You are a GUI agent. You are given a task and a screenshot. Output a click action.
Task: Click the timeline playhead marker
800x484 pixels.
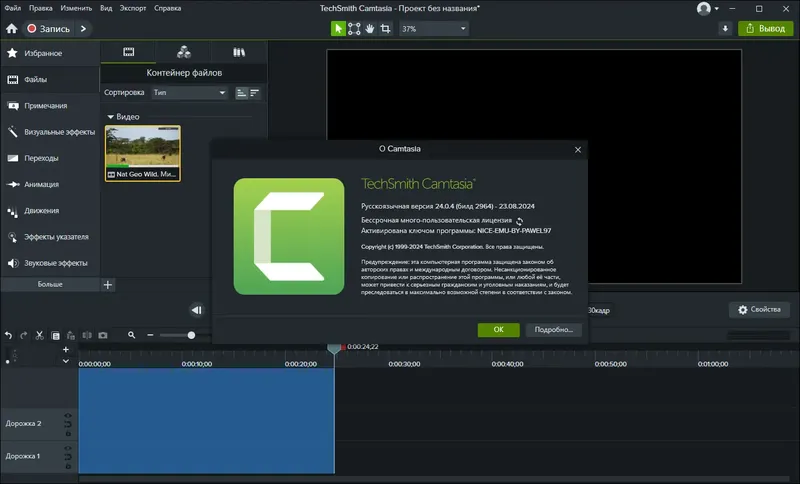pyautogui.click(x=334, y=348)
